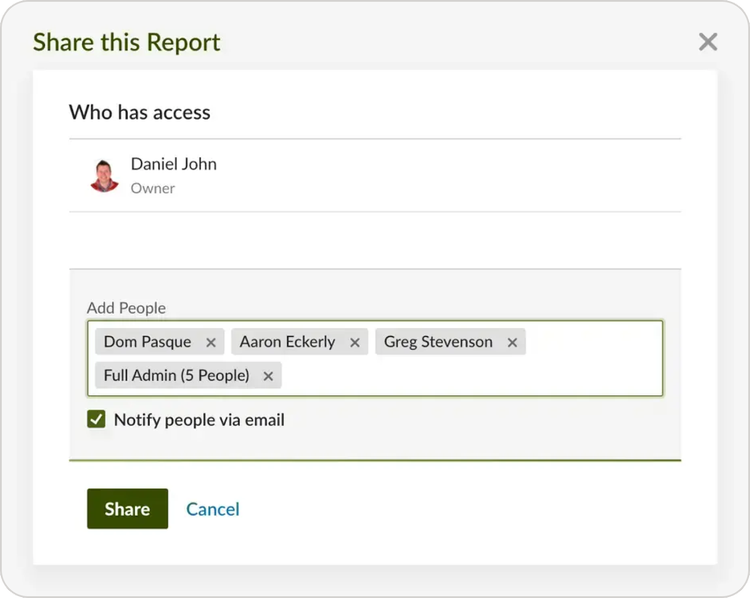Cancel sharing via the Cancel link
750x598 pixels.
(213, 509)
